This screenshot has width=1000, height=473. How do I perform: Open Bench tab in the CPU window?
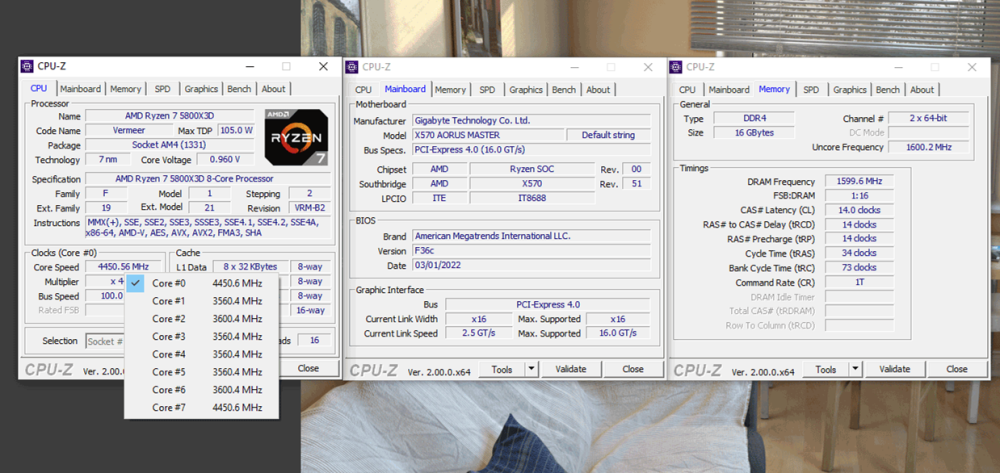(x=239, y=89)
